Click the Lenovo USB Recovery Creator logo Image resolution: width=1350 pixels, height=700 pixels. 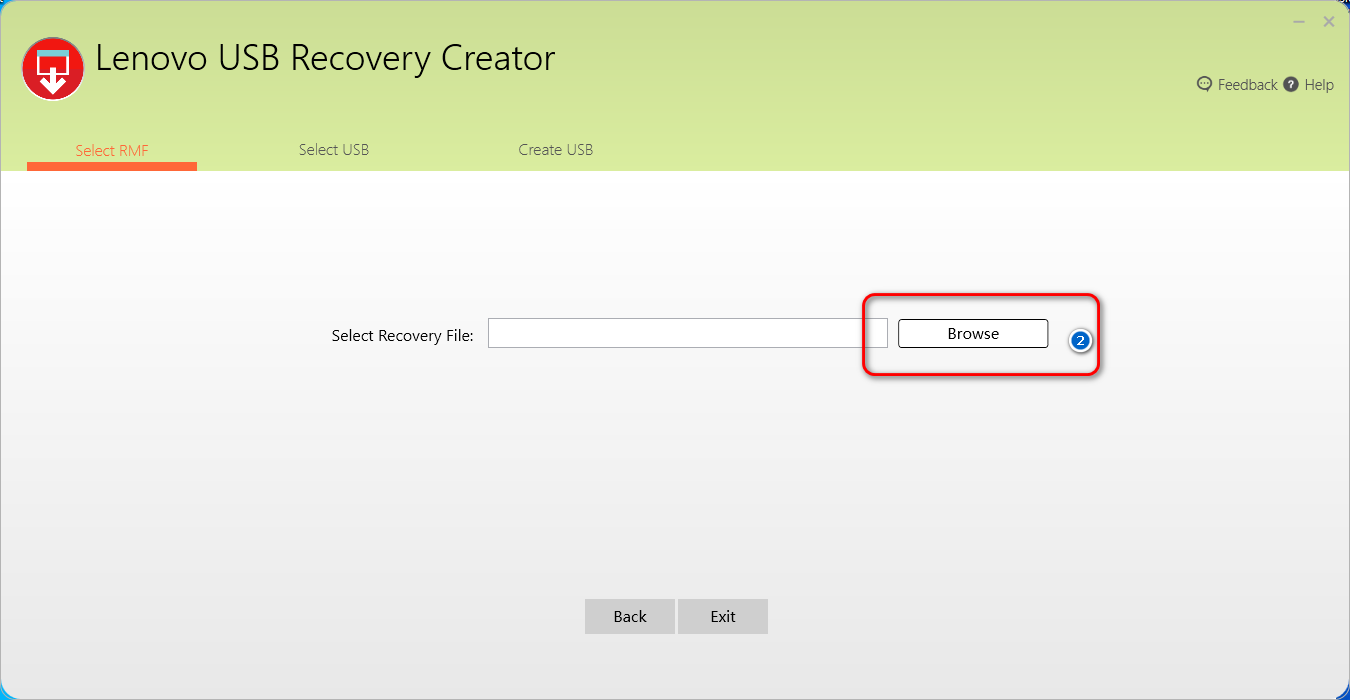(53, 68)
